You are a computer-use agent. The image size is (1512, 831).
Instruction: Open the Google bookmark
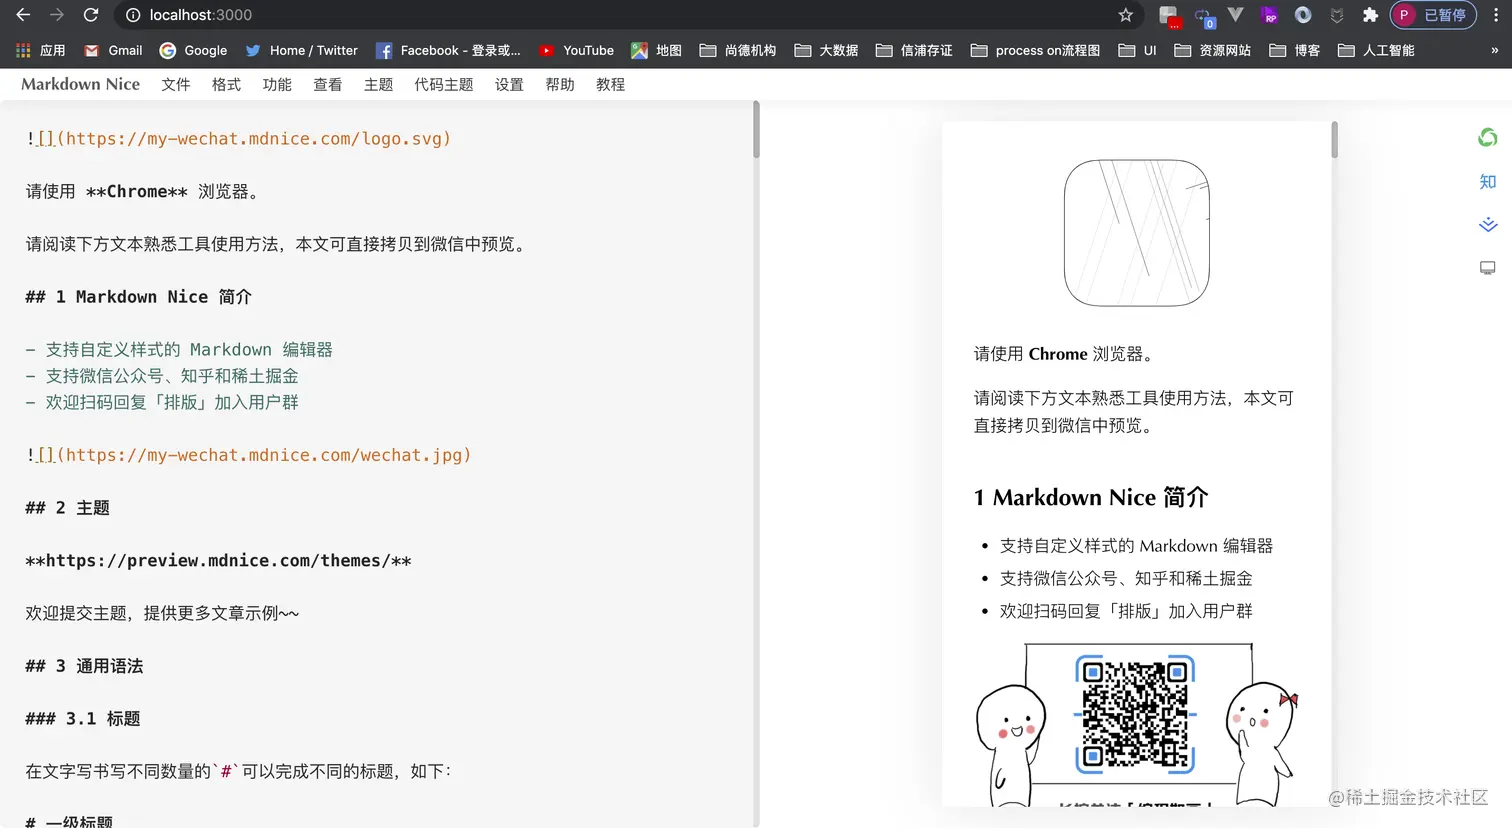click(193, 50)
